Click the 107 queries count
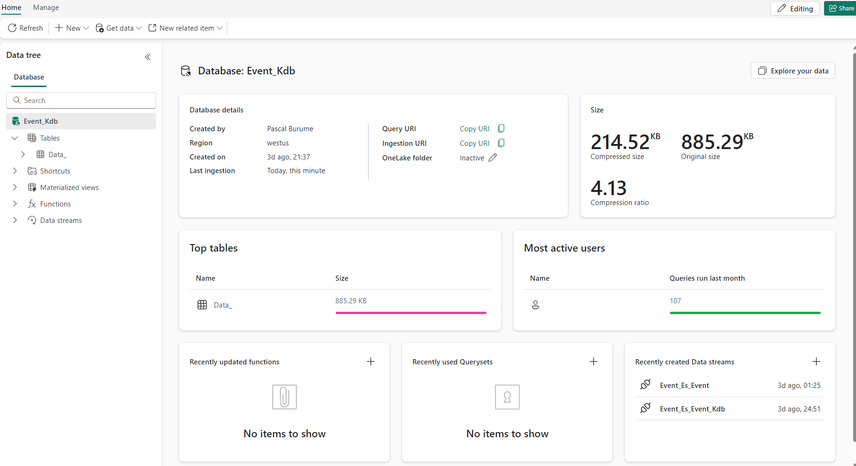 [675, 301]
